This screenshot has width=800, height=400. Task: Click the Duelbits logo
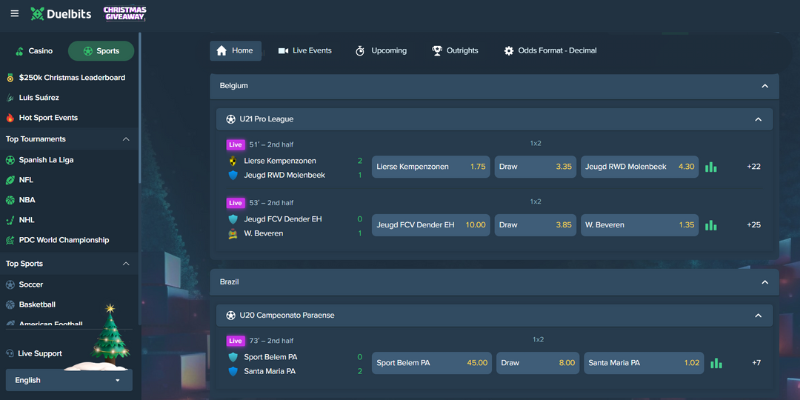pos(61,14)
